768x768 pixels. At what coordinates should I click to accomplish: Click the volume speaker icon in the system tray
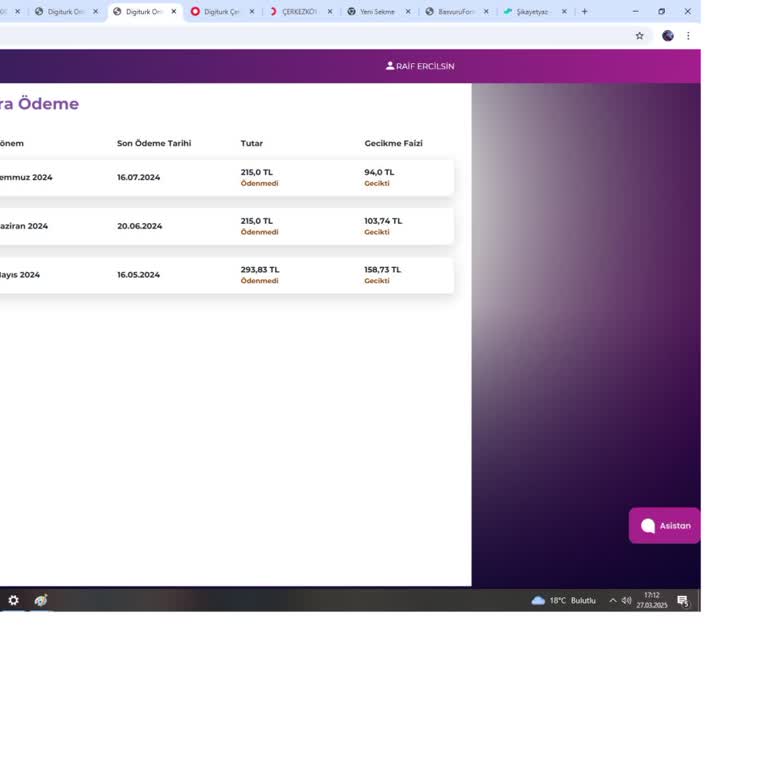pyautogui.click(x=626, y=600)
